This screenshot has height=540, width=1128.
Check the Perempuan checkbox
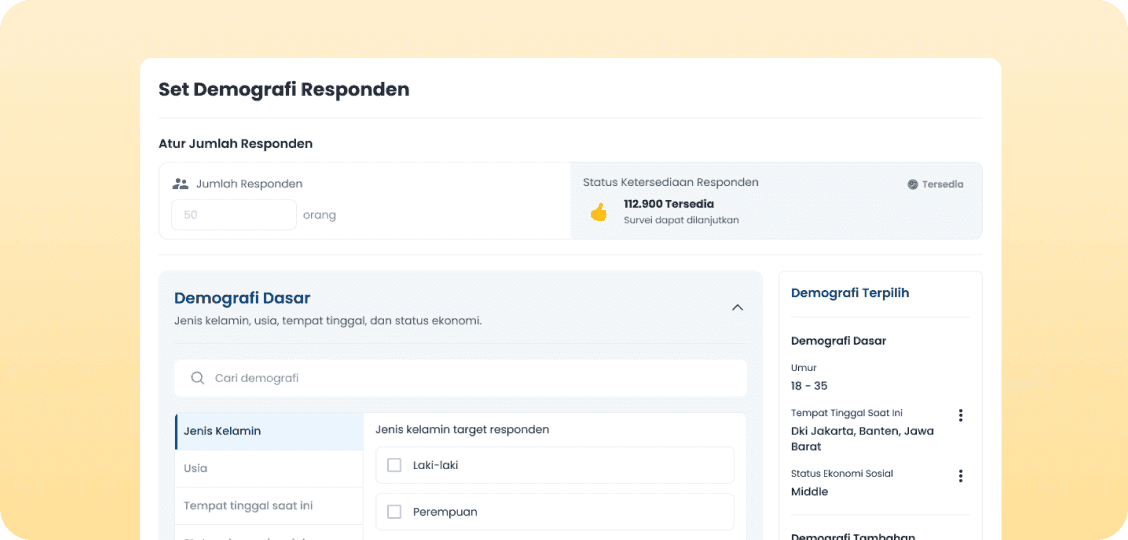click(394, 512)
